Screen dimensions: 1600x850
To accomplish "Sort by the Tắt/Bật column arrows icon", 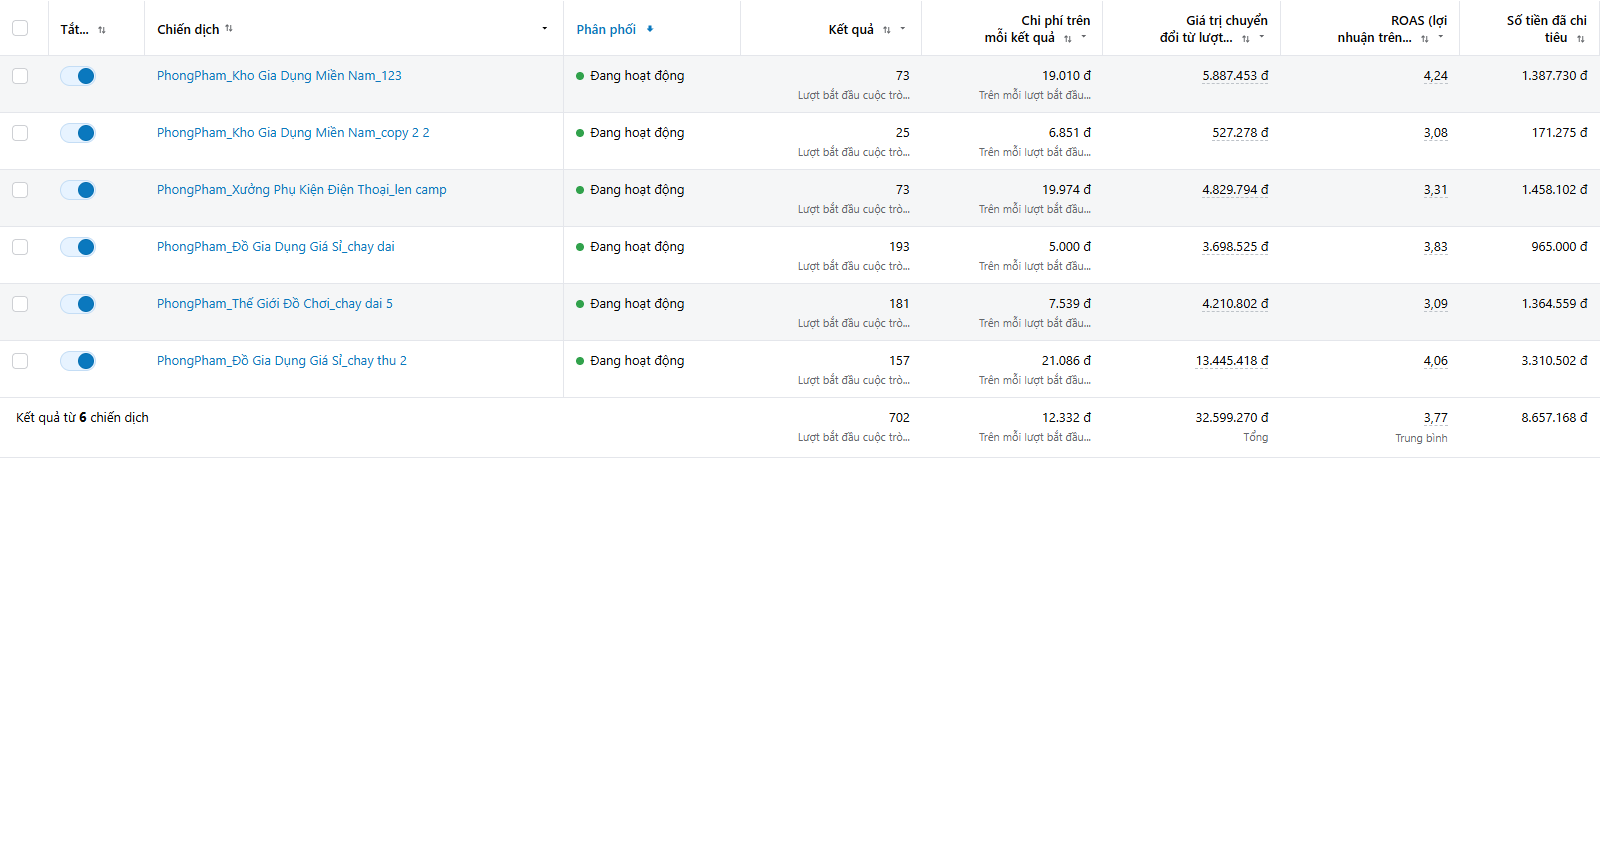I will coord(102,30).
